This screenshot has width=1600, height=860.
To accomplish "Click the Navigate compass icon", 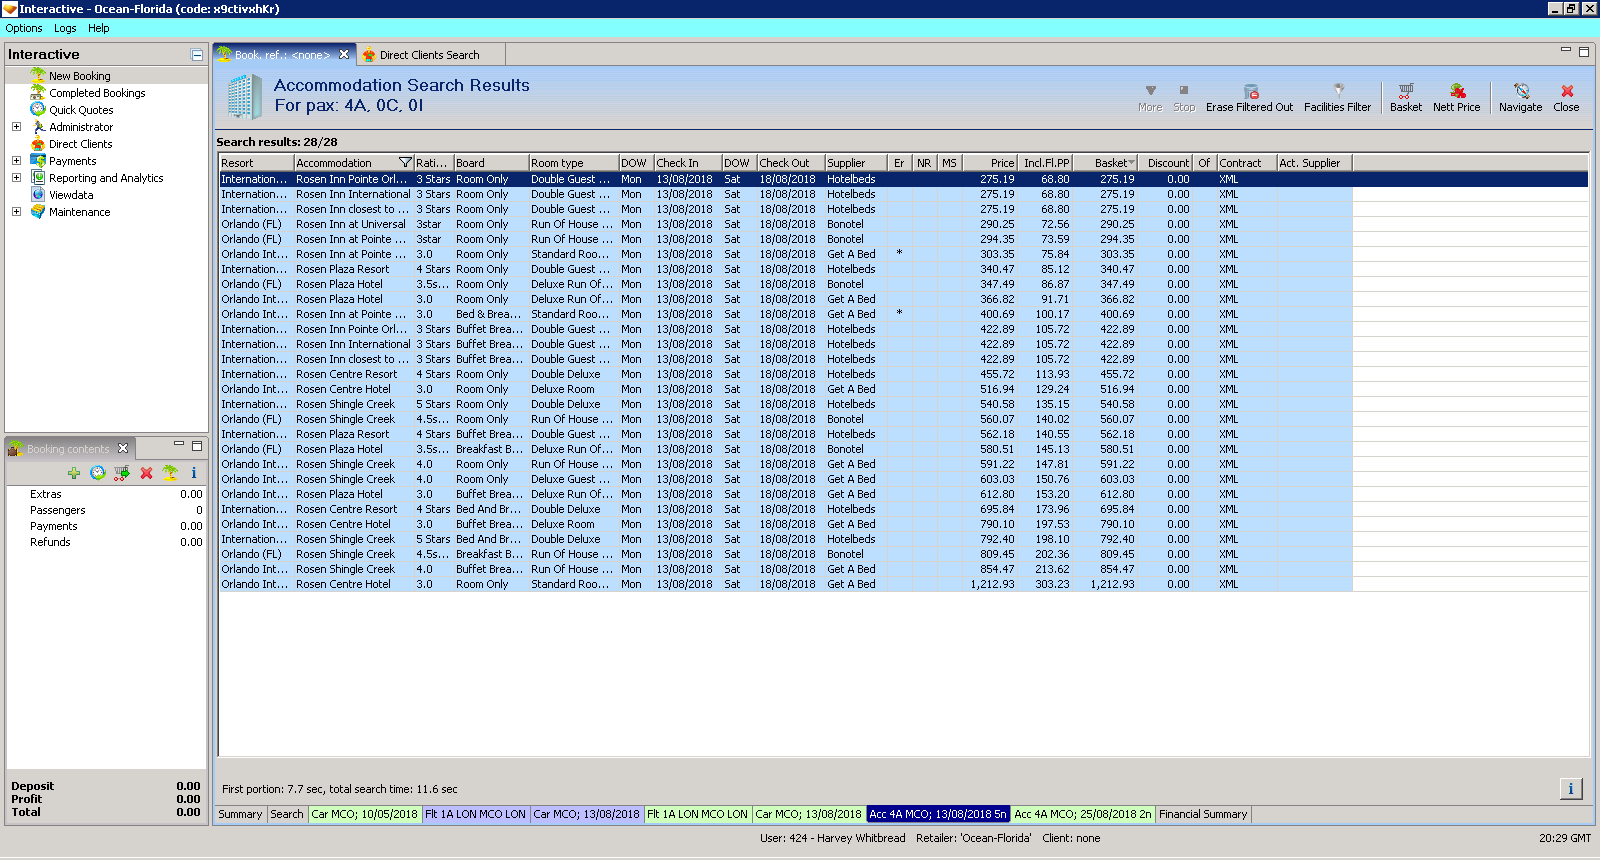I will 1521,92.
